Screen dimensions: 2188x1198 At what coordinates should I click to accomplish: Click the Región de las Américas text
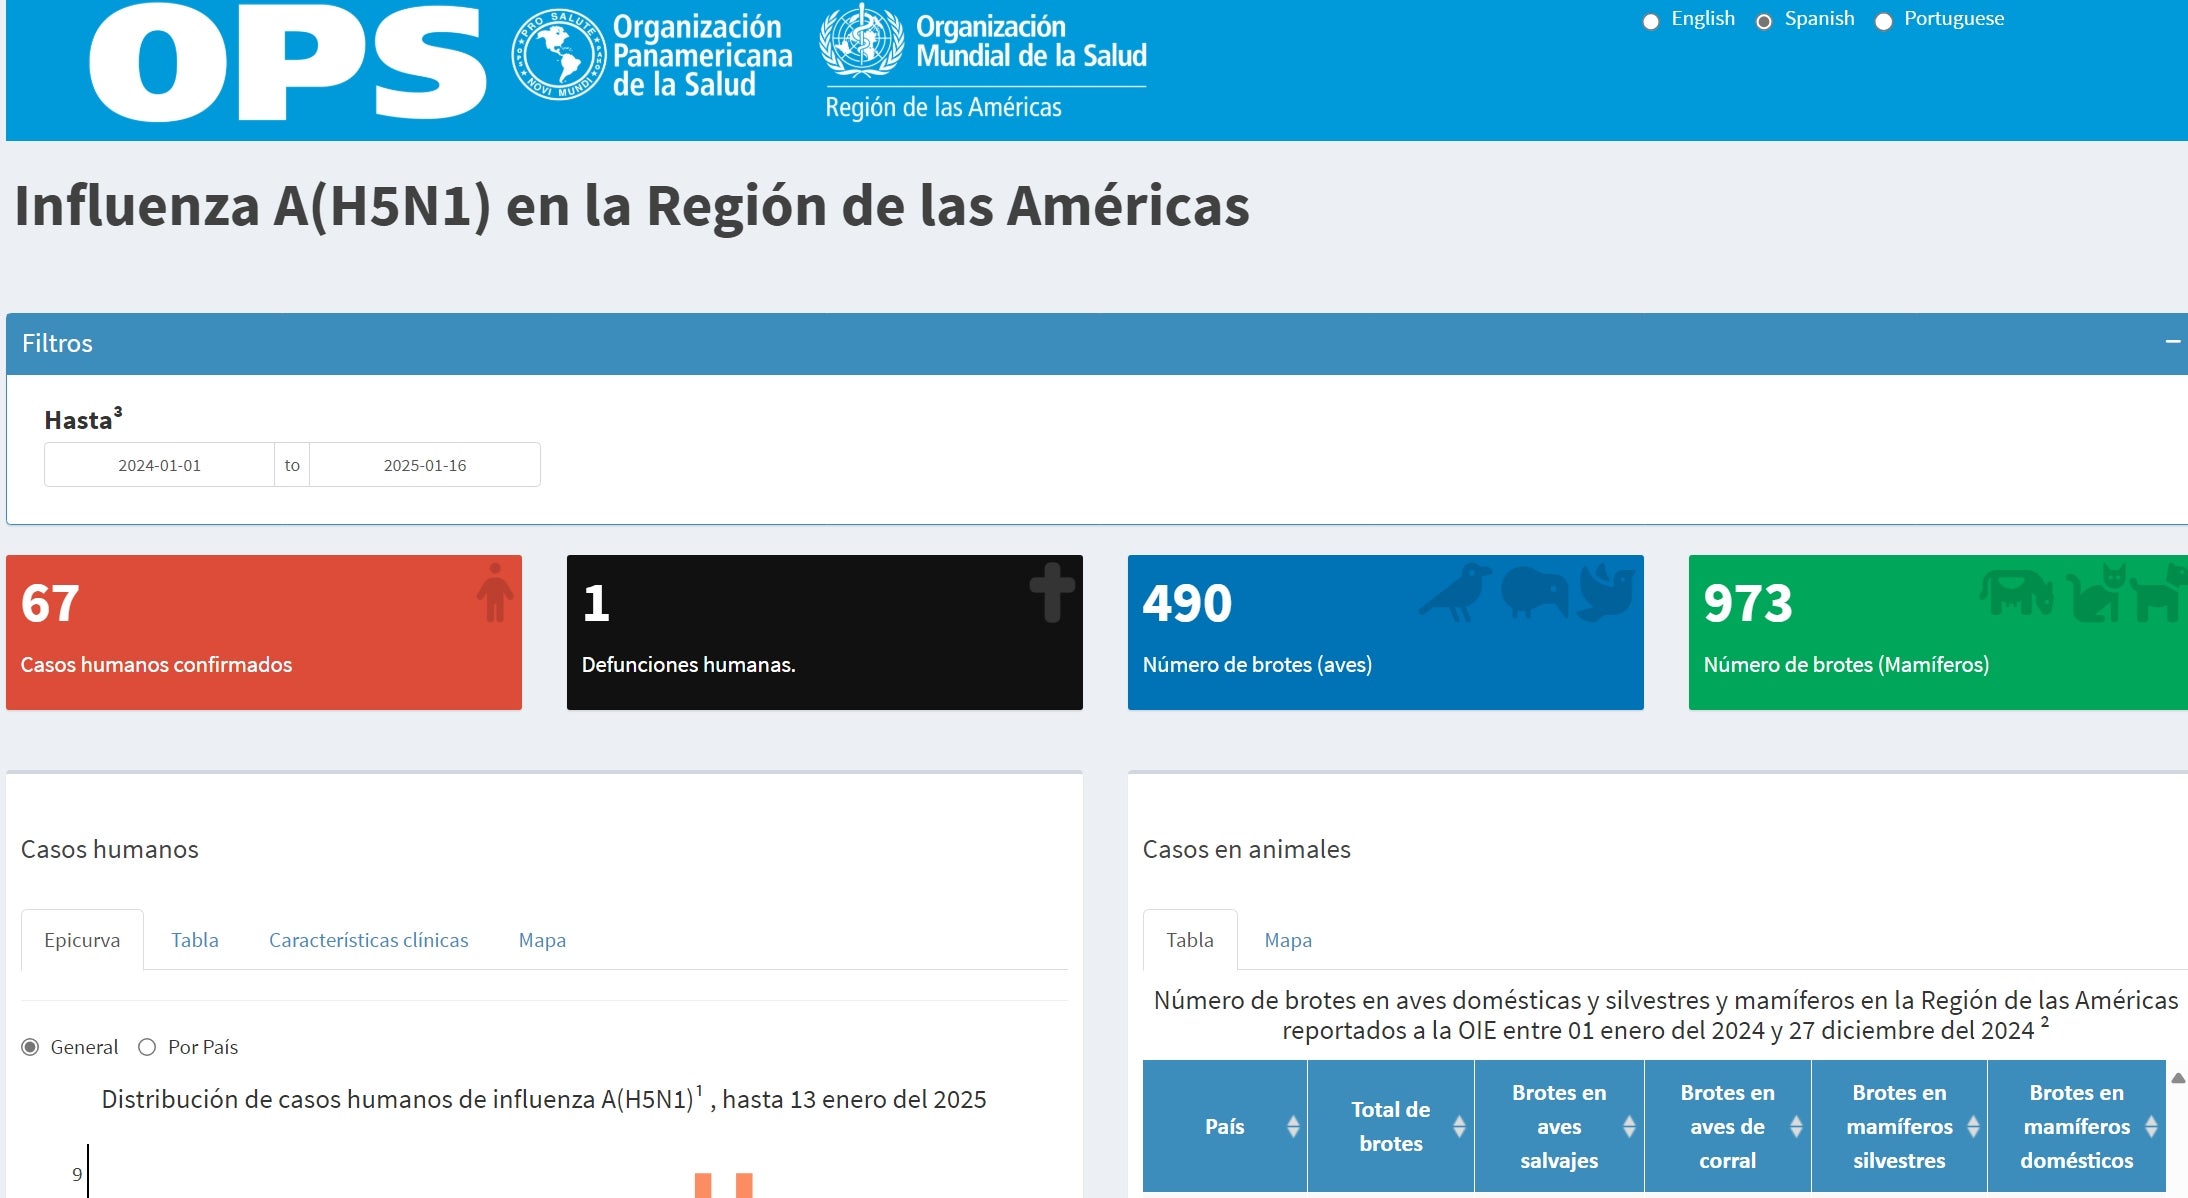coord(943,107)
